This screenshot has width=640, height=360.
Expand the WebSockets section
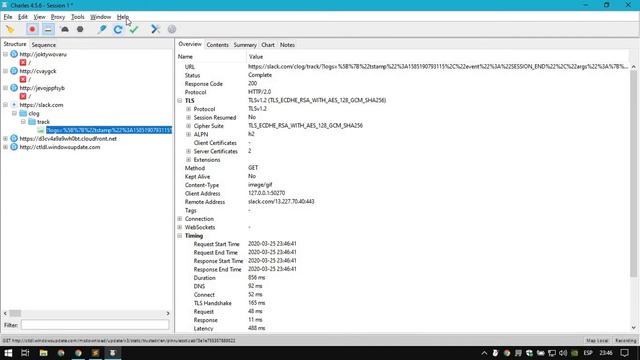click(x=180, y=227)
